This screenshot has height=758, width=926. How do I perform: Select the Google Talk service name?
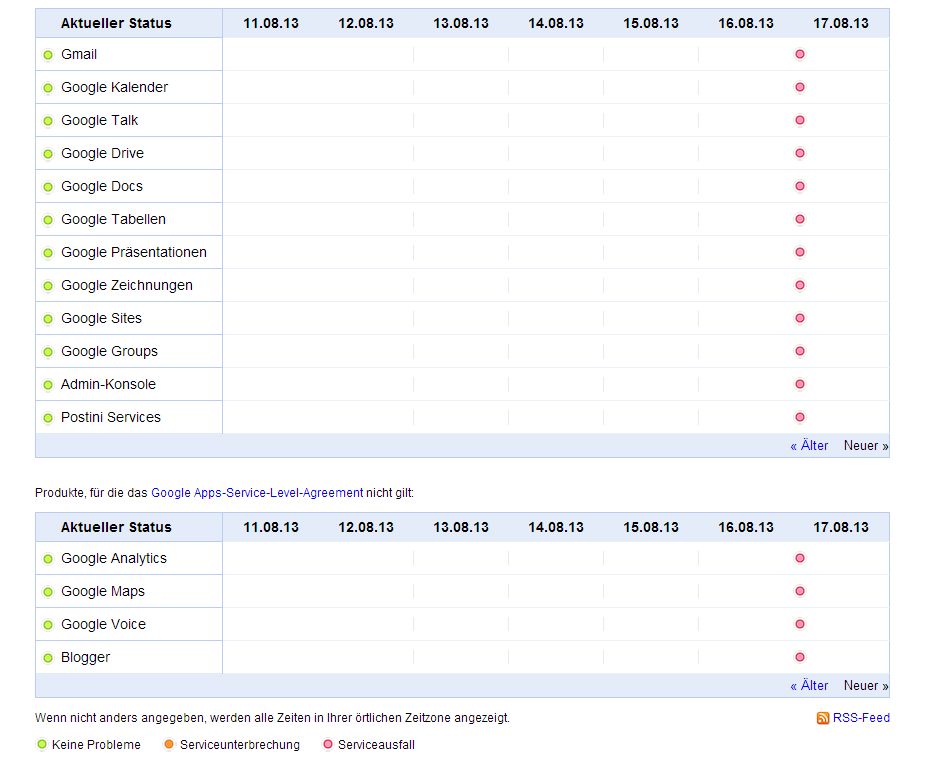[99, 120]
